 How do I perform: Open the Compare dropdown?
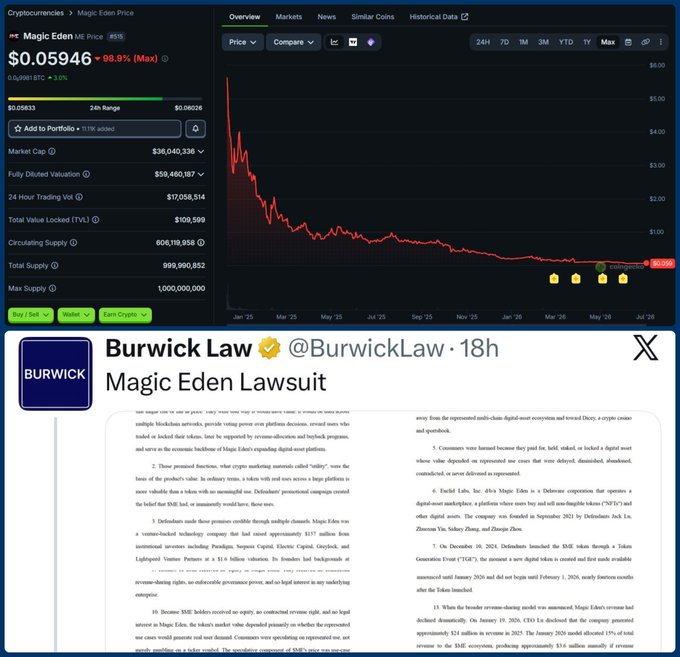point(293,42)
